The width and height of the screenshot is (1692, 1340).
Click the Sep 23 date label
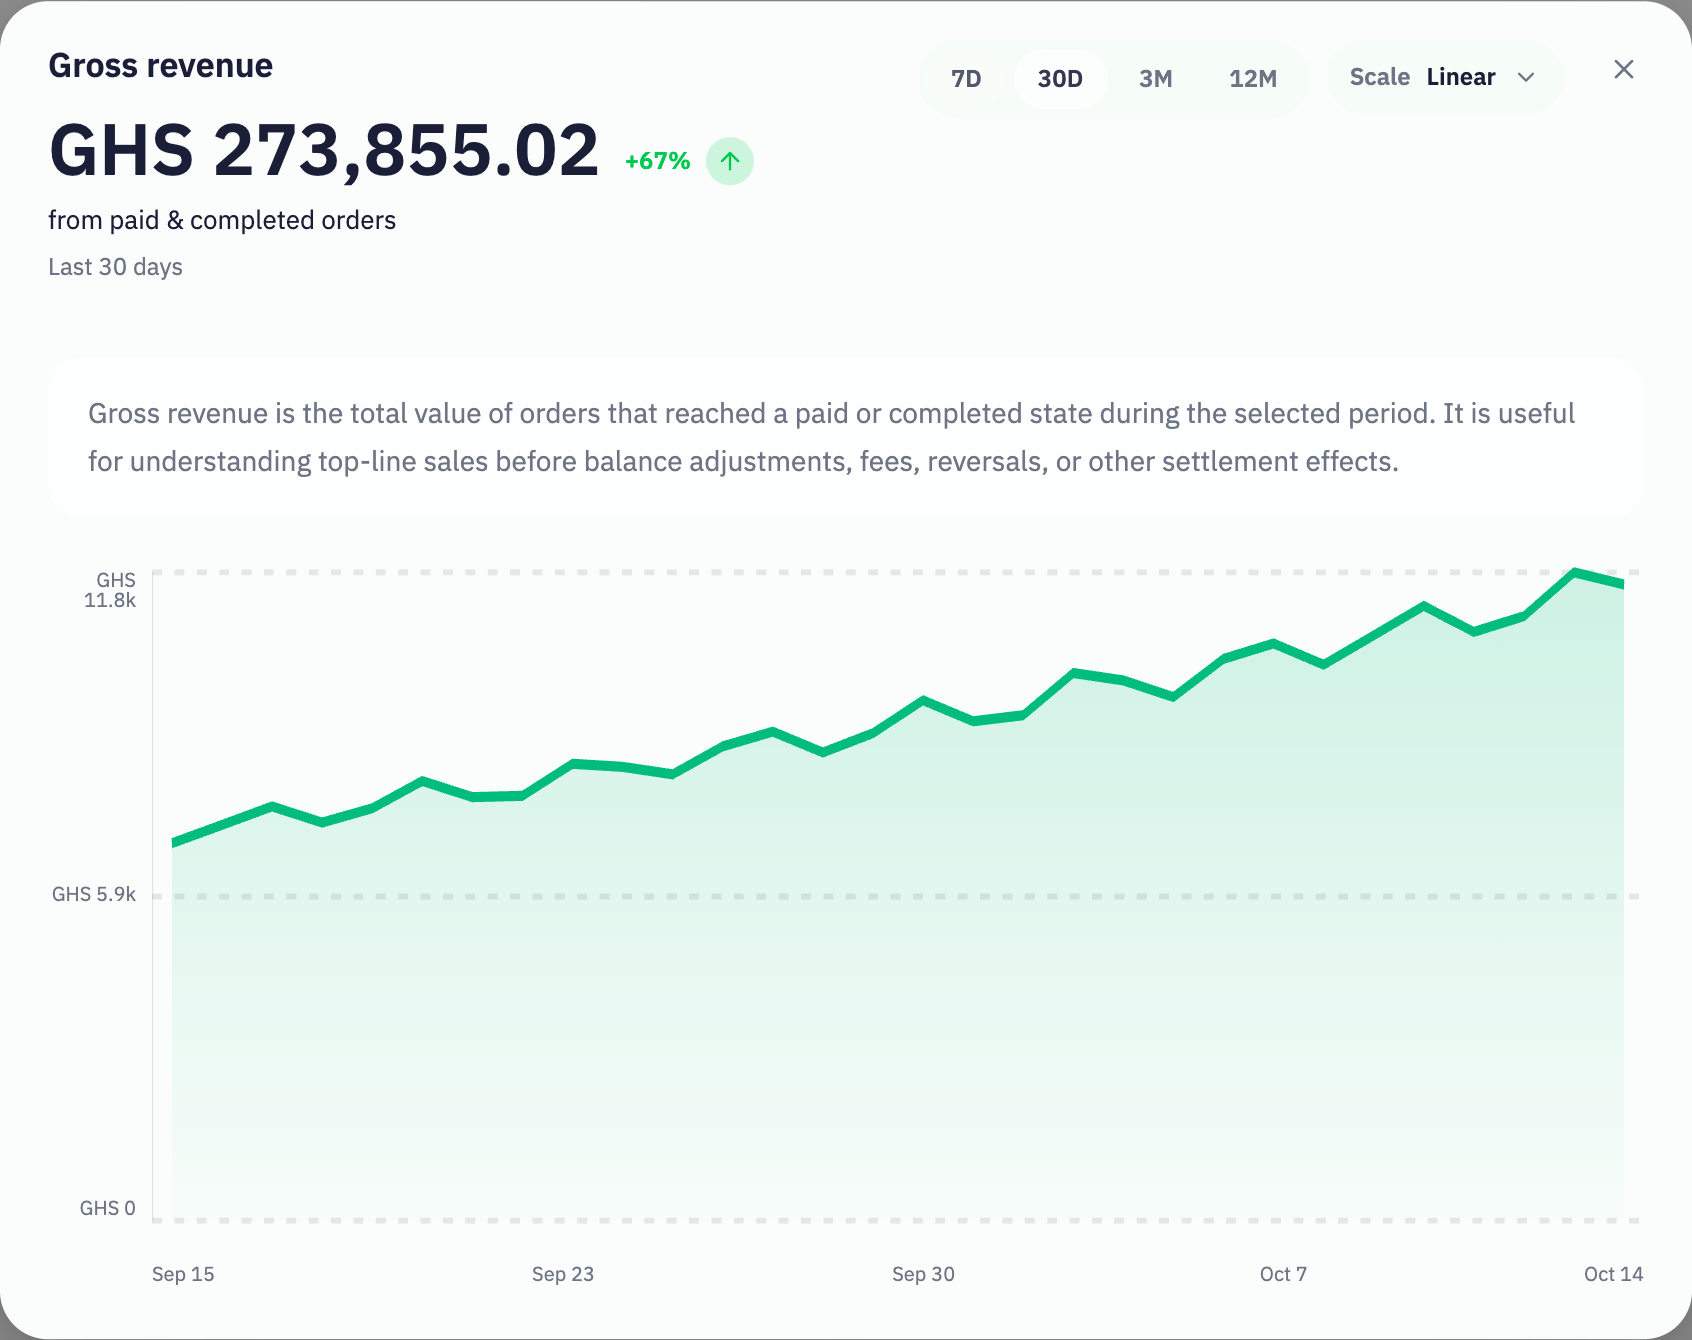pyautogui.click(x=563, y=1274)
